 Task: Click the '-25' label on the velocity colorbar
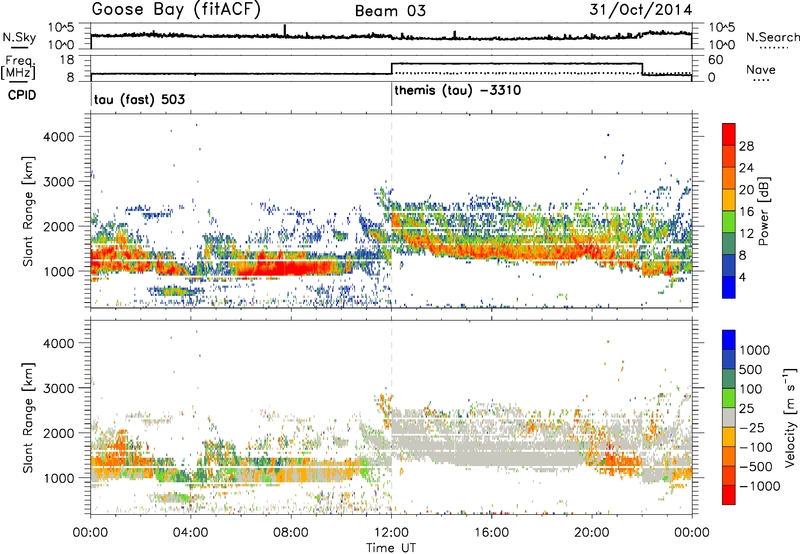click(753, 428)
